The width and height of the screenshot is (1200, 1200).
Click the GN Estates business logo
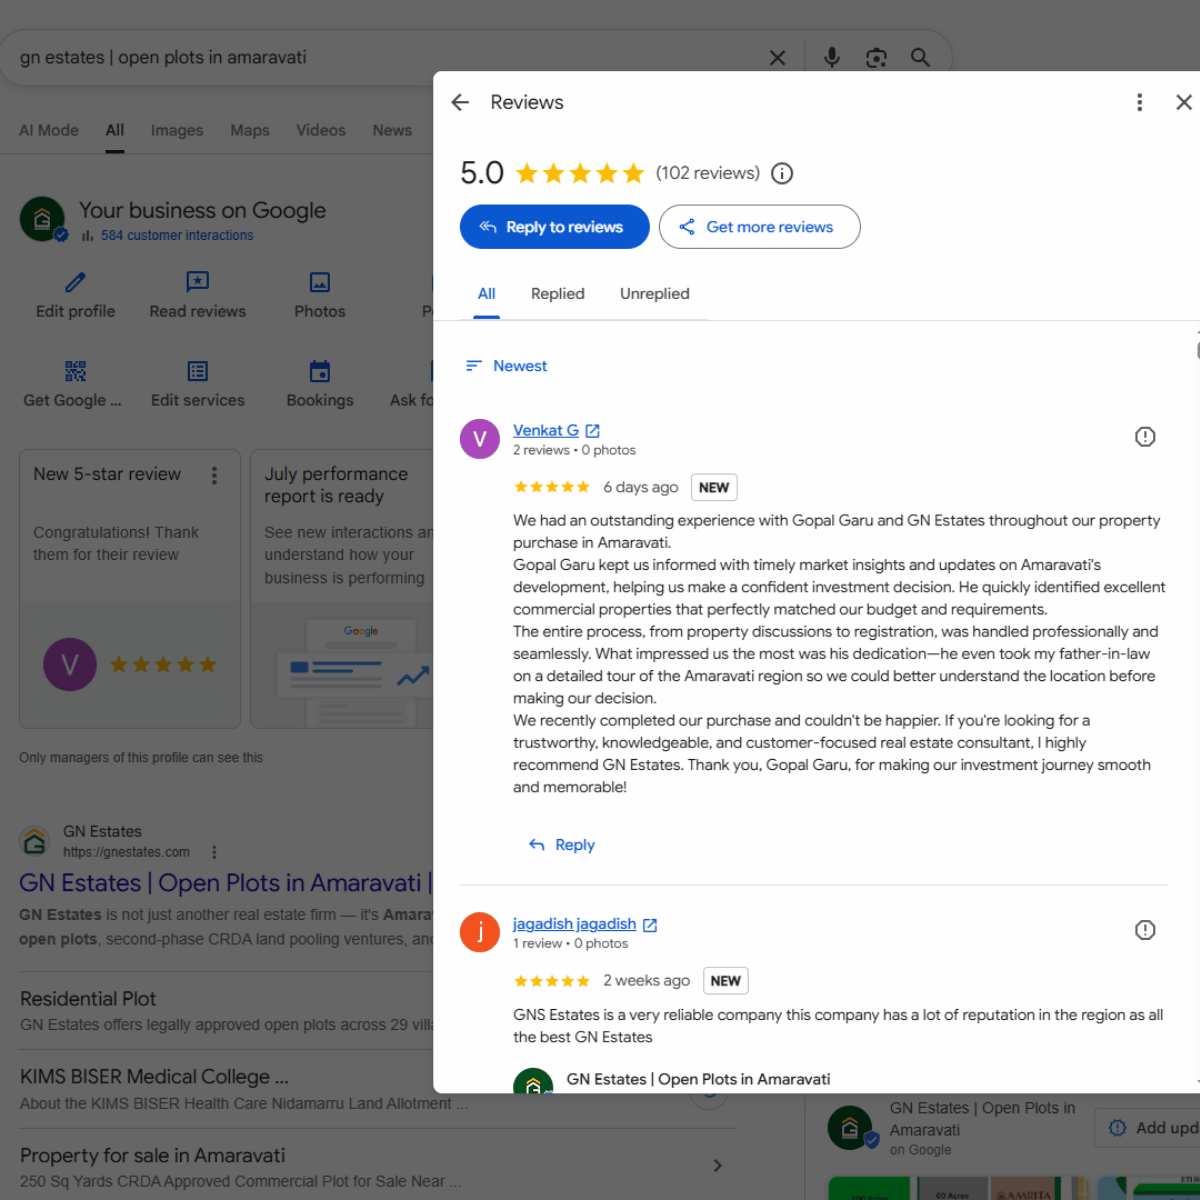pos(43,219)
